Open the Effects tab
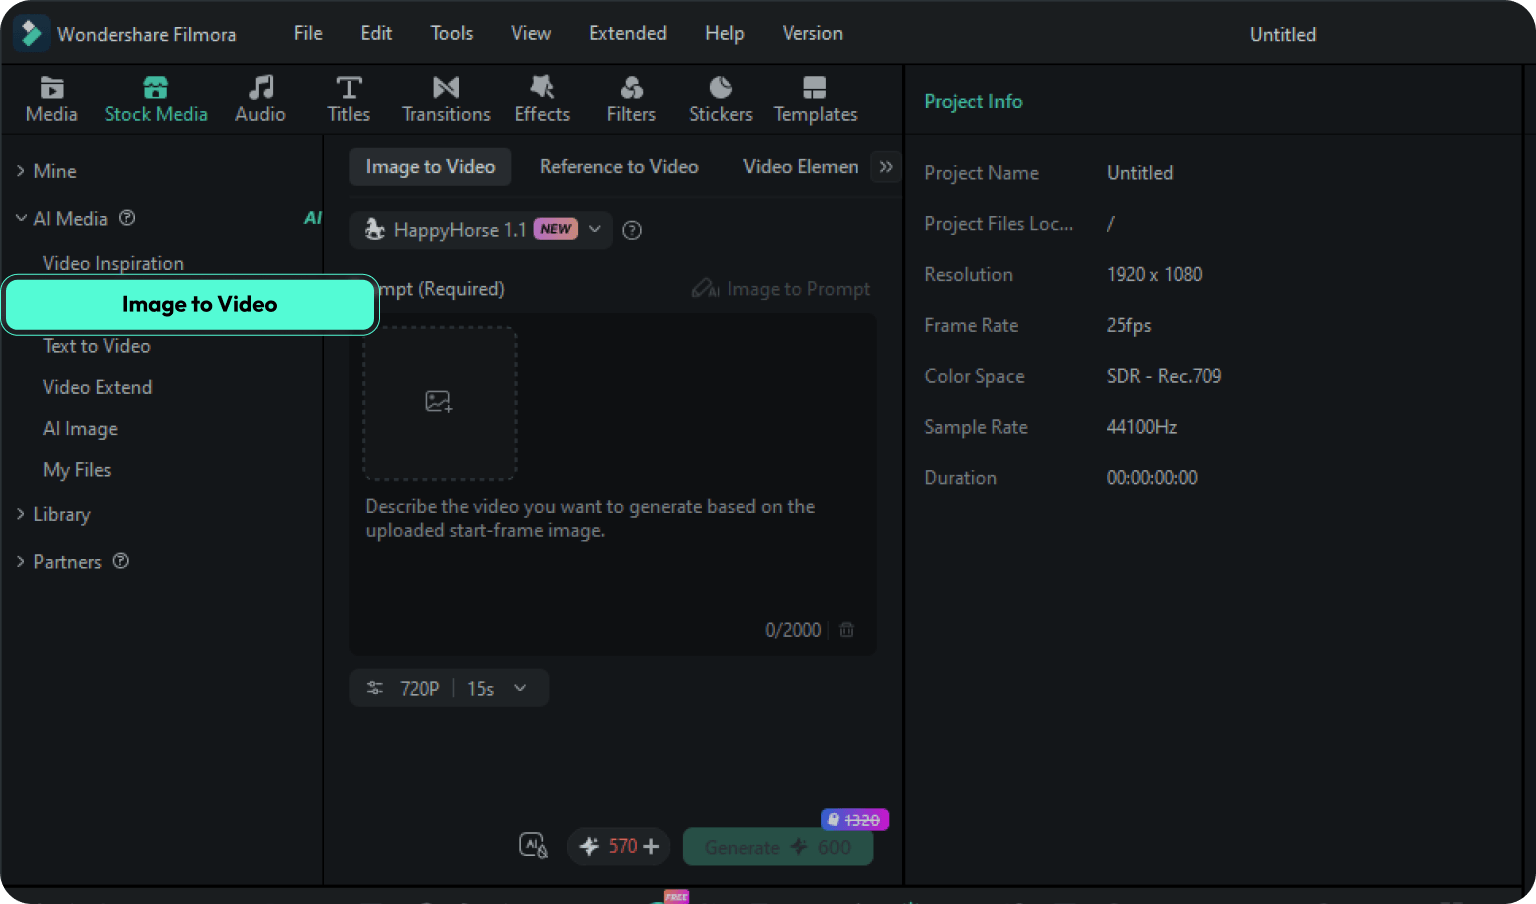1536x904 pixels. click(x=542, y=100)
